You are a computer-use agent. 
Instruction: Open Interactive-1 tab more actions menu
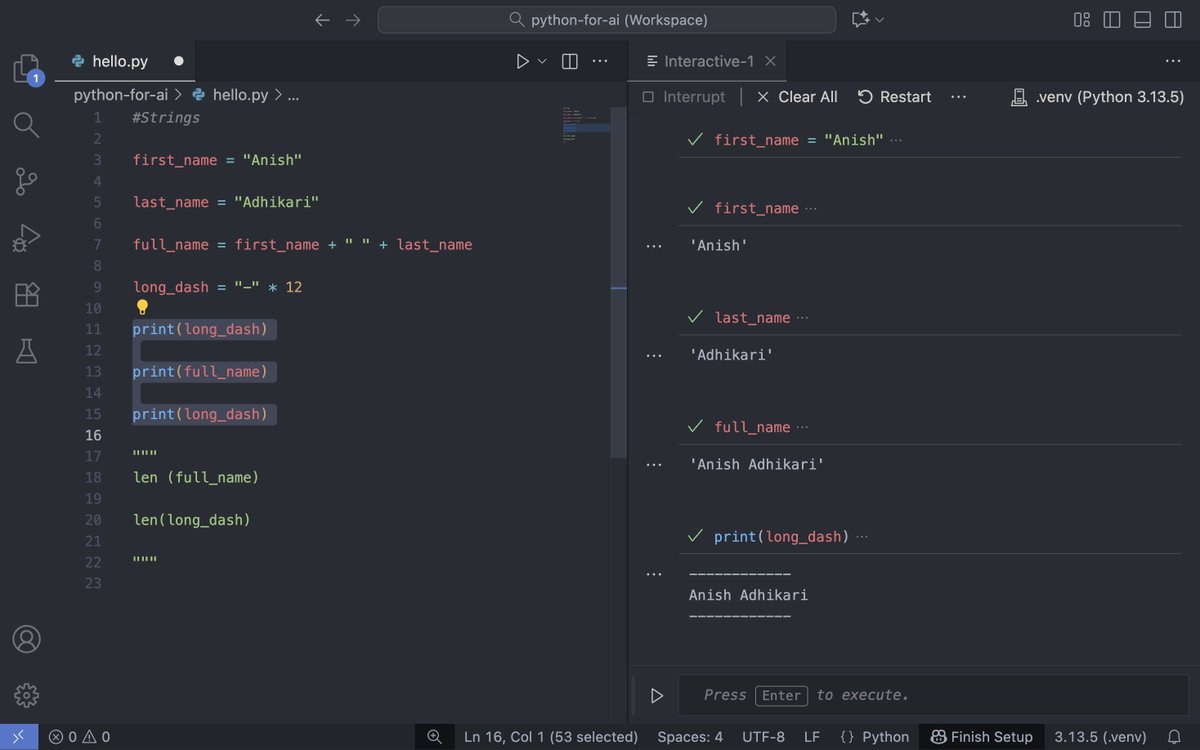[1174, 61]
